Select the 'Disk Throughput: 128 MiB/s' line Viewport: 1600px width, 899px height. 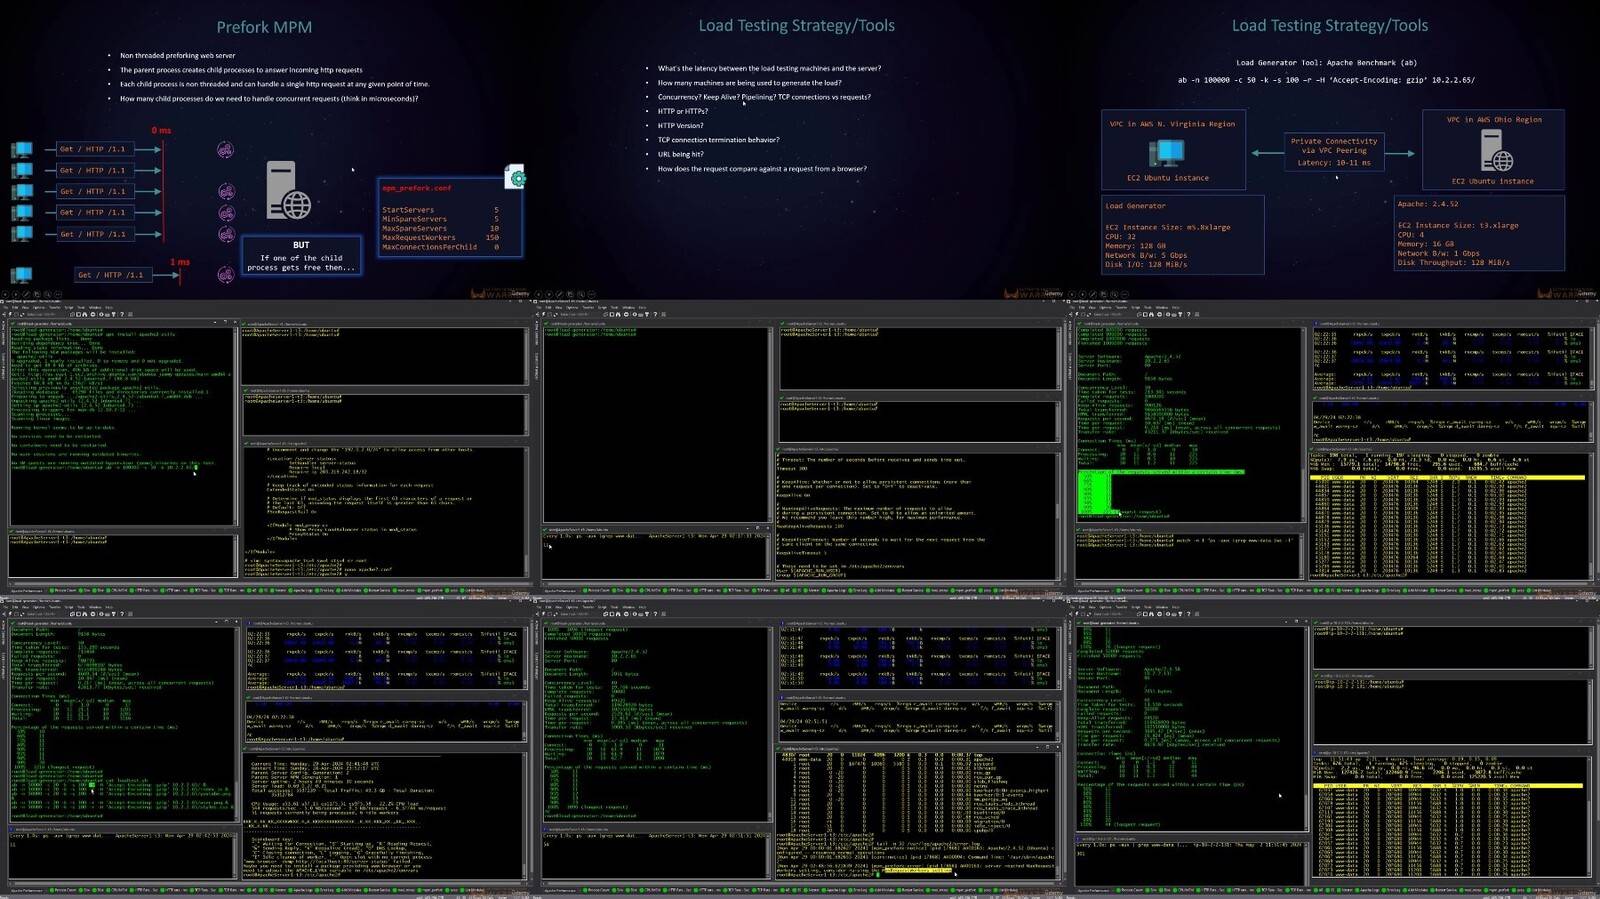click(x=1454, y=262)
